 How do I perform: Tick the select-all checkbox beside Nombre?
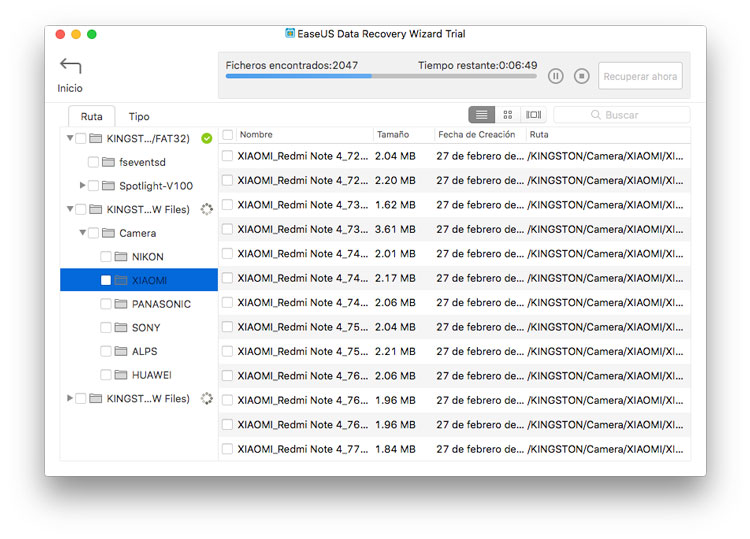(228, 135)
